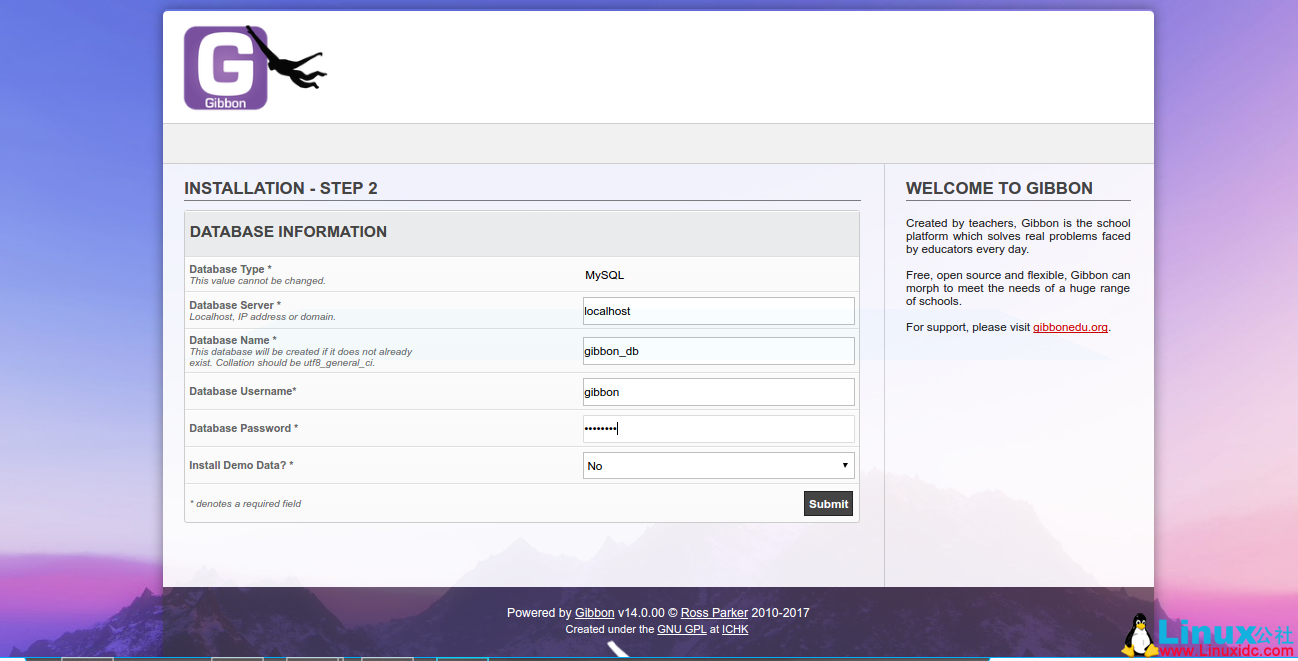Screen dimensions: 1298x661
Task: Click the Database Username input showing gibbon
Action: 718,392
